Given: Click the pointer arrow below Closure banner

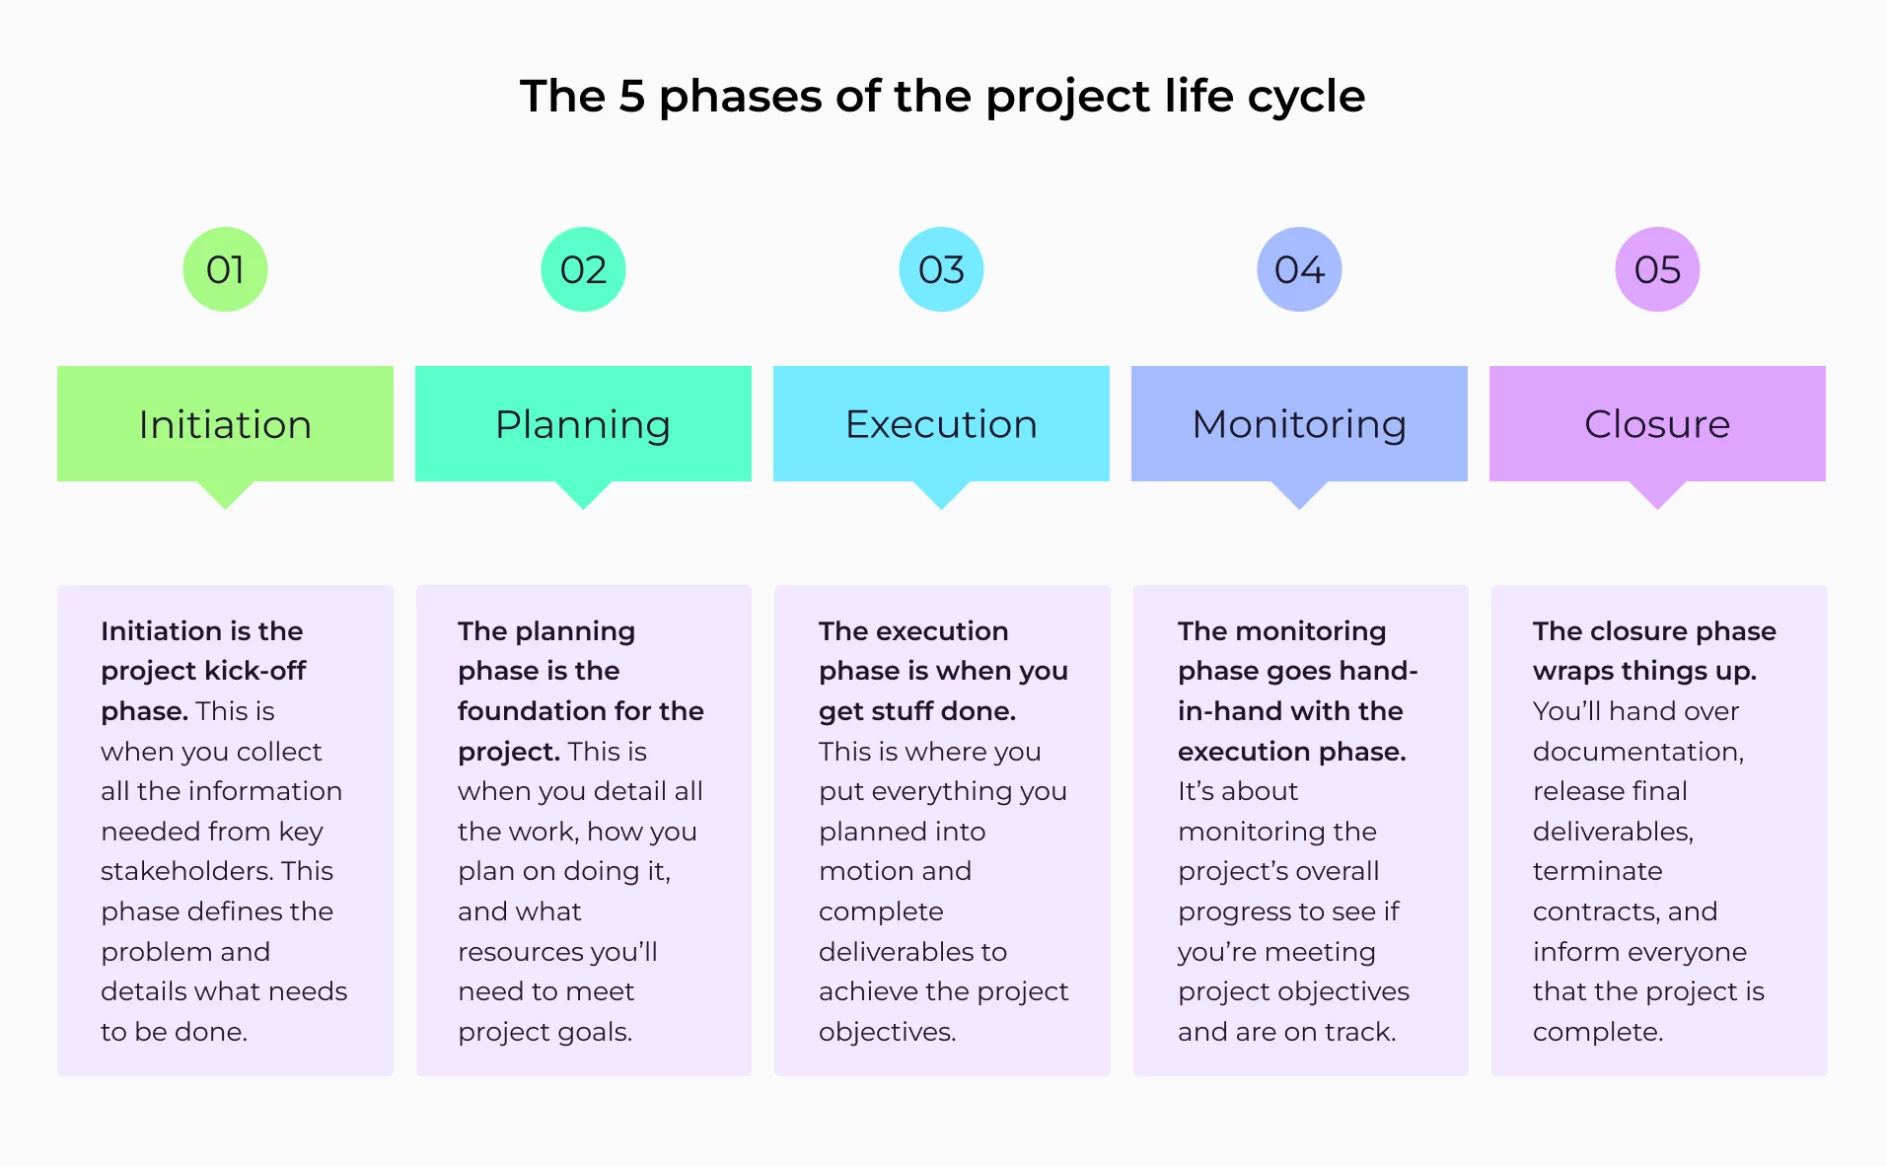Looking at the screenshot, I should click(1657, 495).
